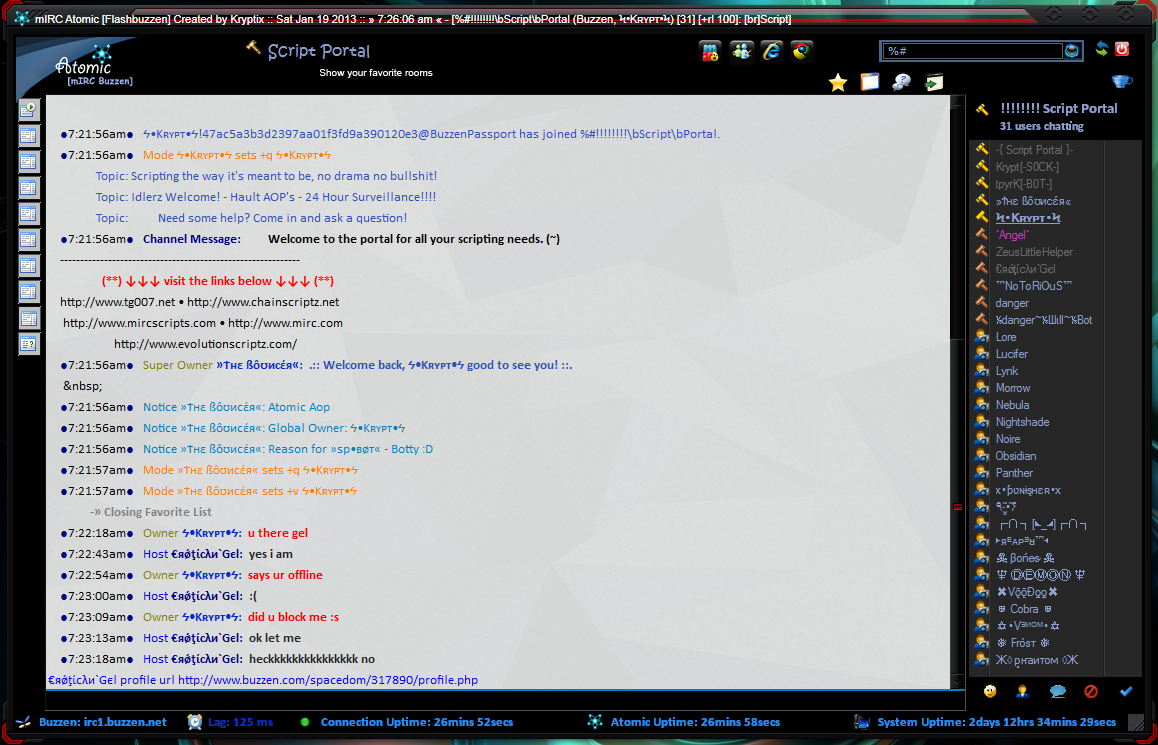Launch the MSN Messenger buddies icon
The width and height of the screenshot is (1158, 745).
741,51
